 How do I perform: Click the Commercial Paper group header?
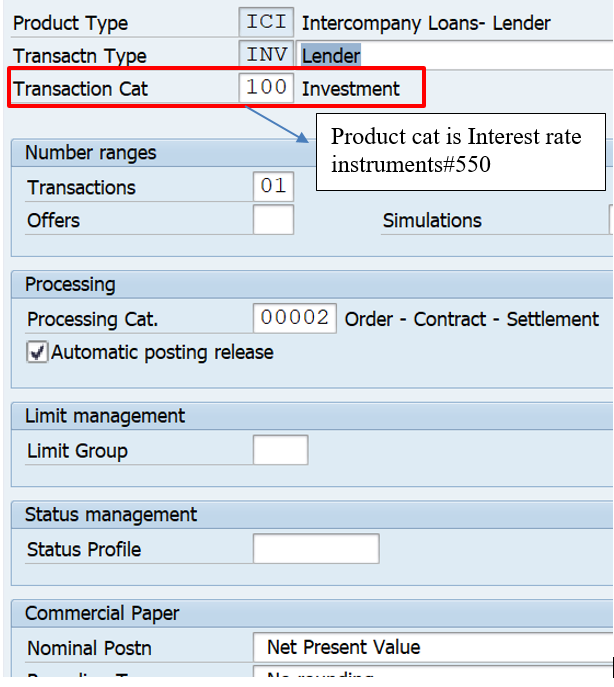102,613
